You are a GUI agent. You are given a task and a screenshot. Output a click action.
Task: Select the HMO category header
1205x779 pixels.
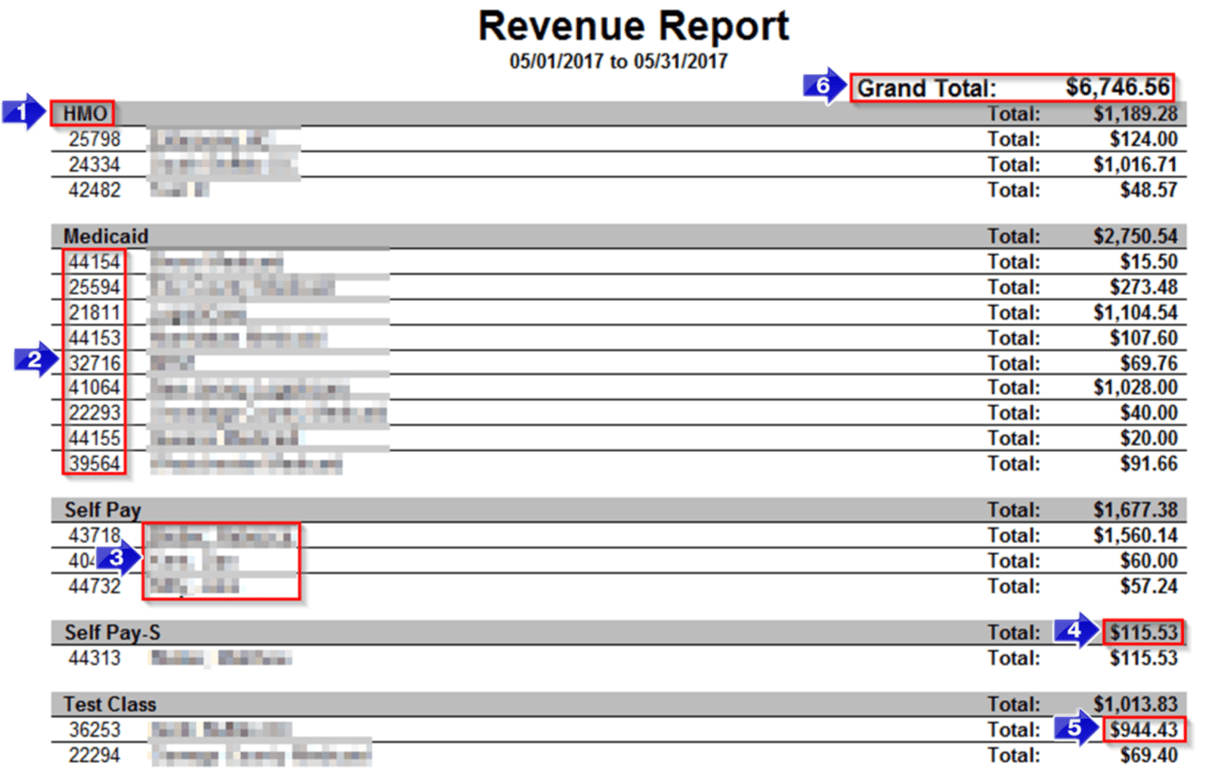click(81, 113)
